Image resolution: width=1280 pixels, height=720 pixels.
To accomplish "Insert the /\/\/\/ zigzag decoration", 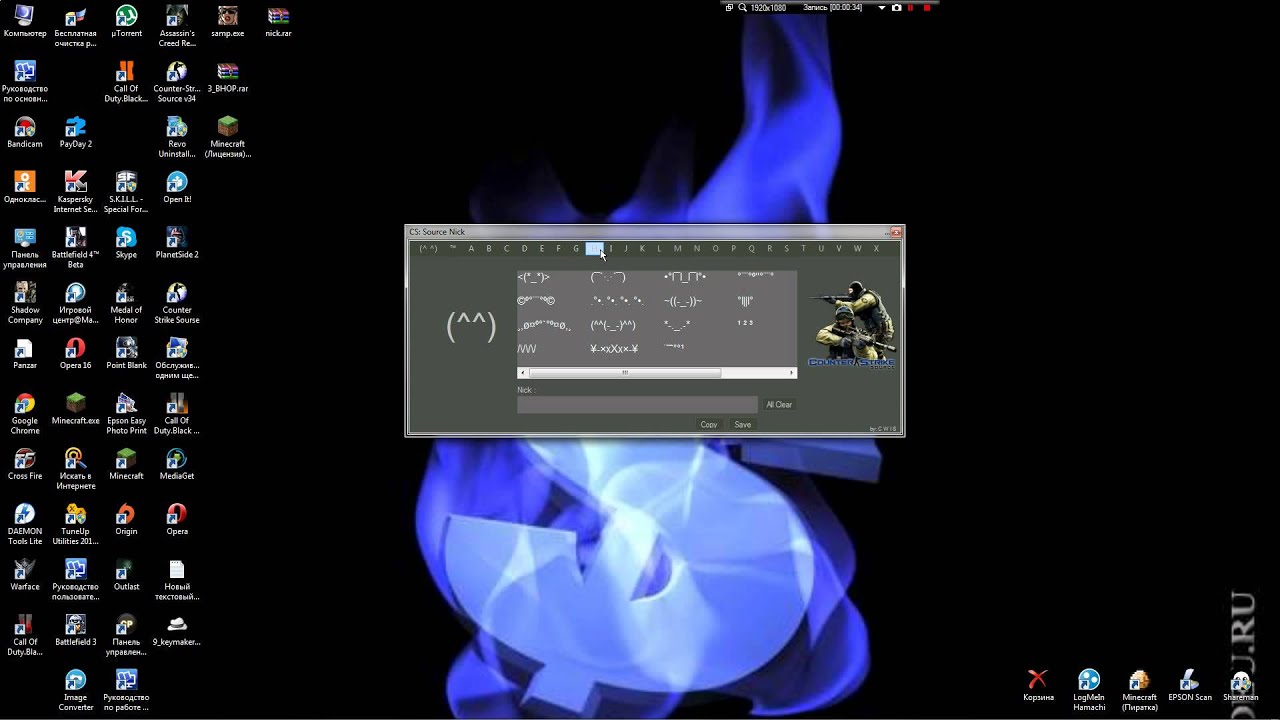I will tap(527, 349).
